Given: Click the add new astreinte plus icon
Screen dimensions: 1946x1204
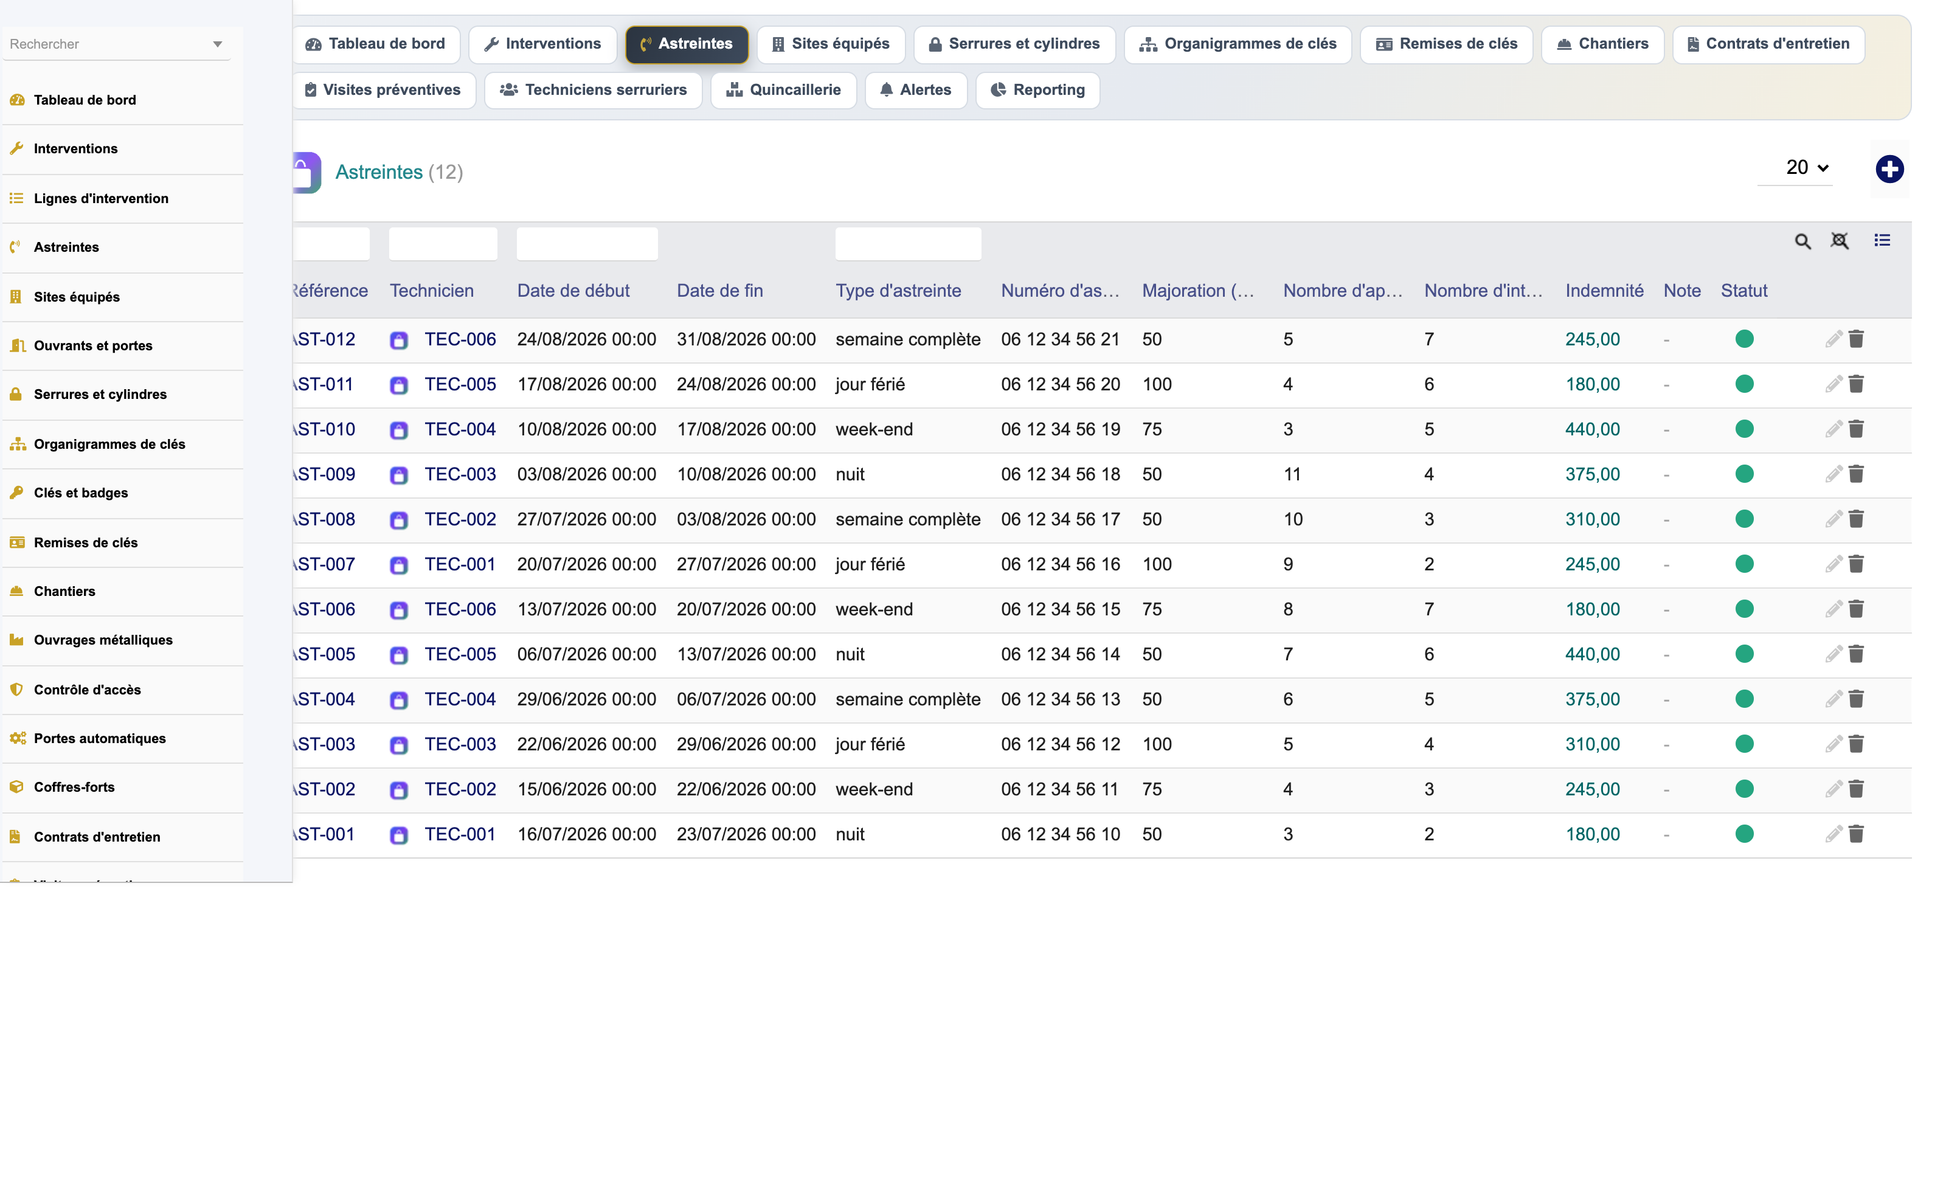Looking at the screenshot, I should (1889, 169).
